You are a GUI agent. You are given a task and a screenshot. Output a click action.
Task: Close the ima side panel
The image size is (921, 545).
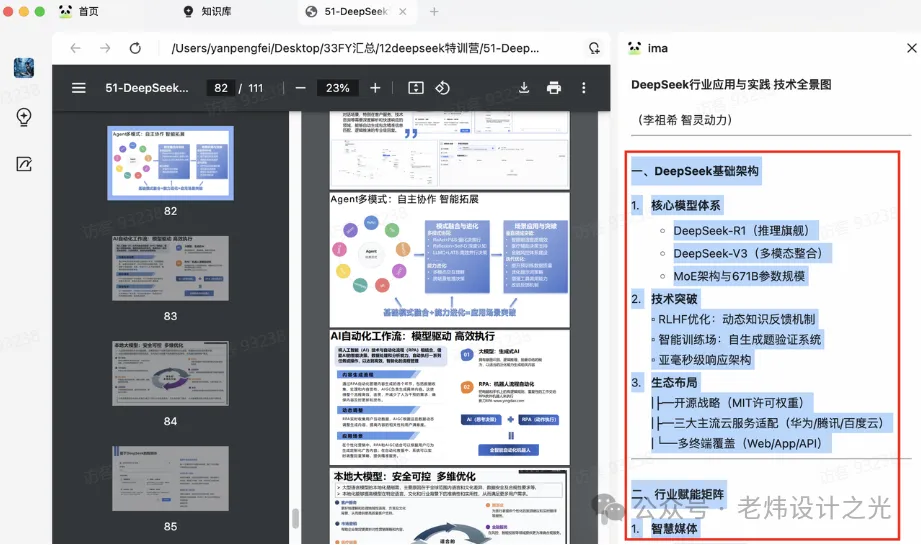(x=911, y=48)
